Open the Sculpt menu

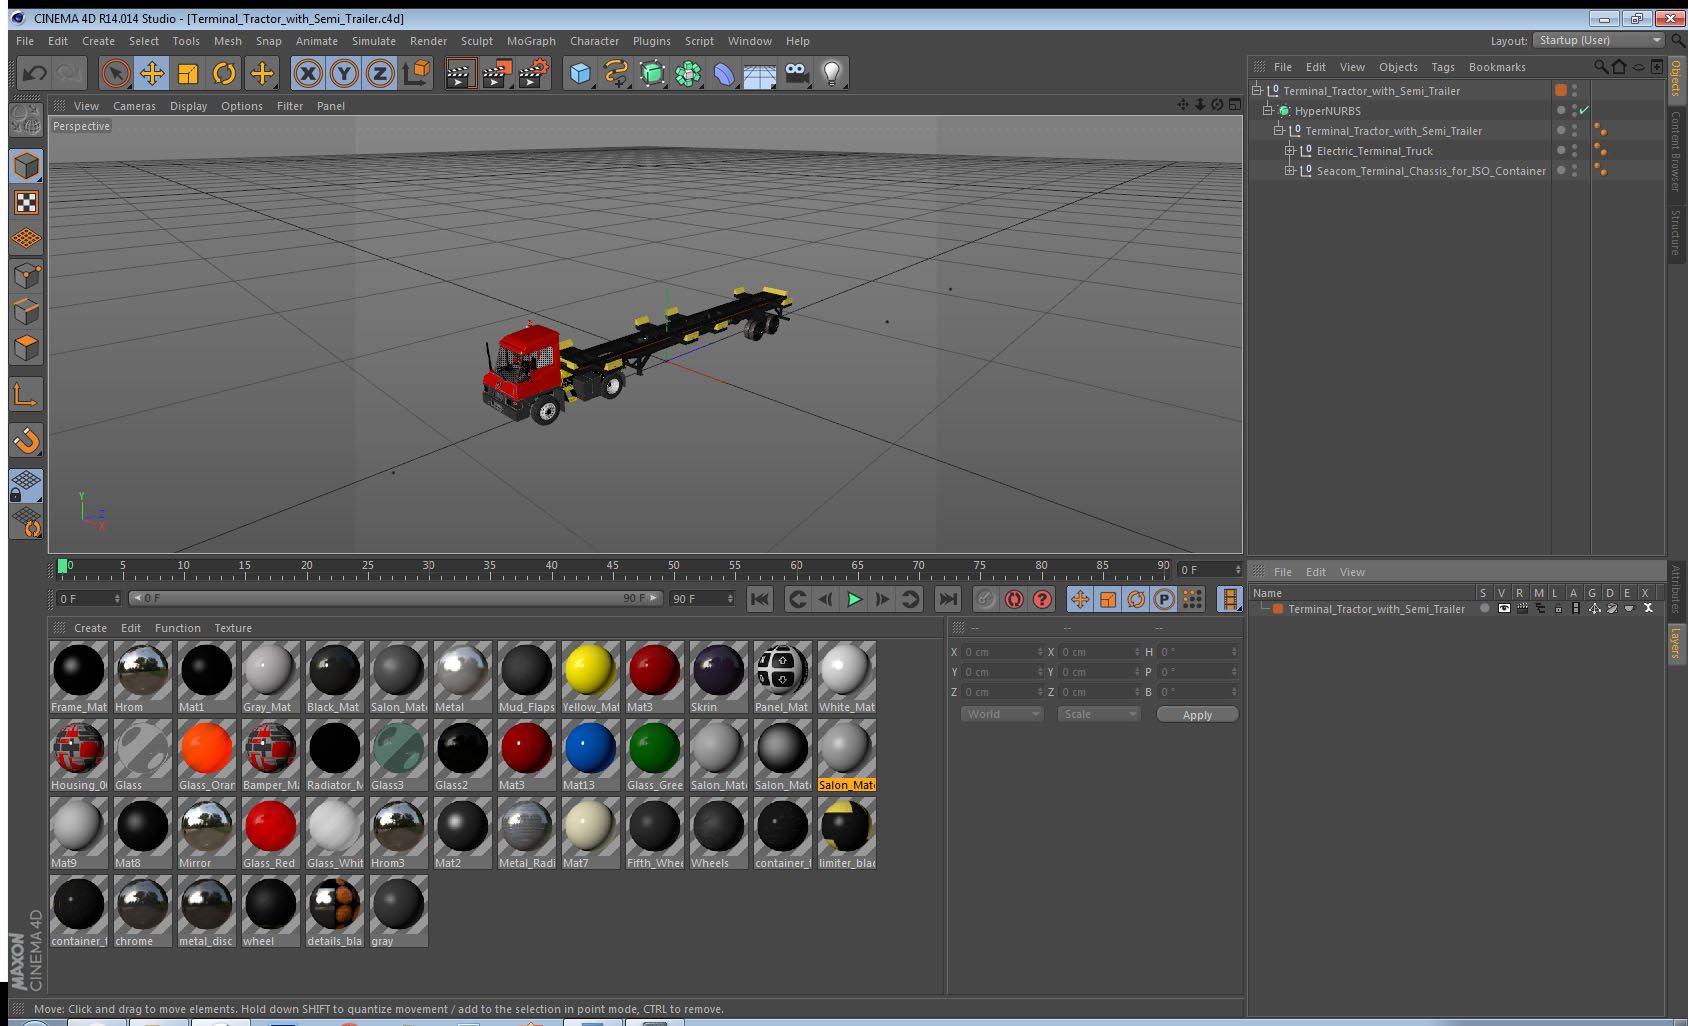(x=477, y=41)
